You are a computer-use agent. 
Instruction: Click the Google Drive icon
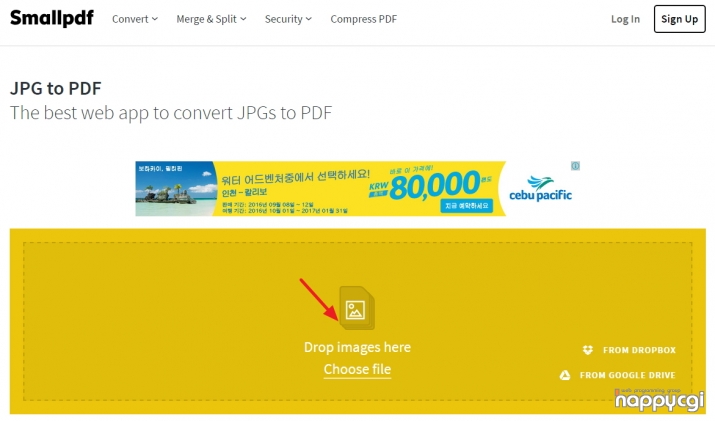(x=565, y=375)
